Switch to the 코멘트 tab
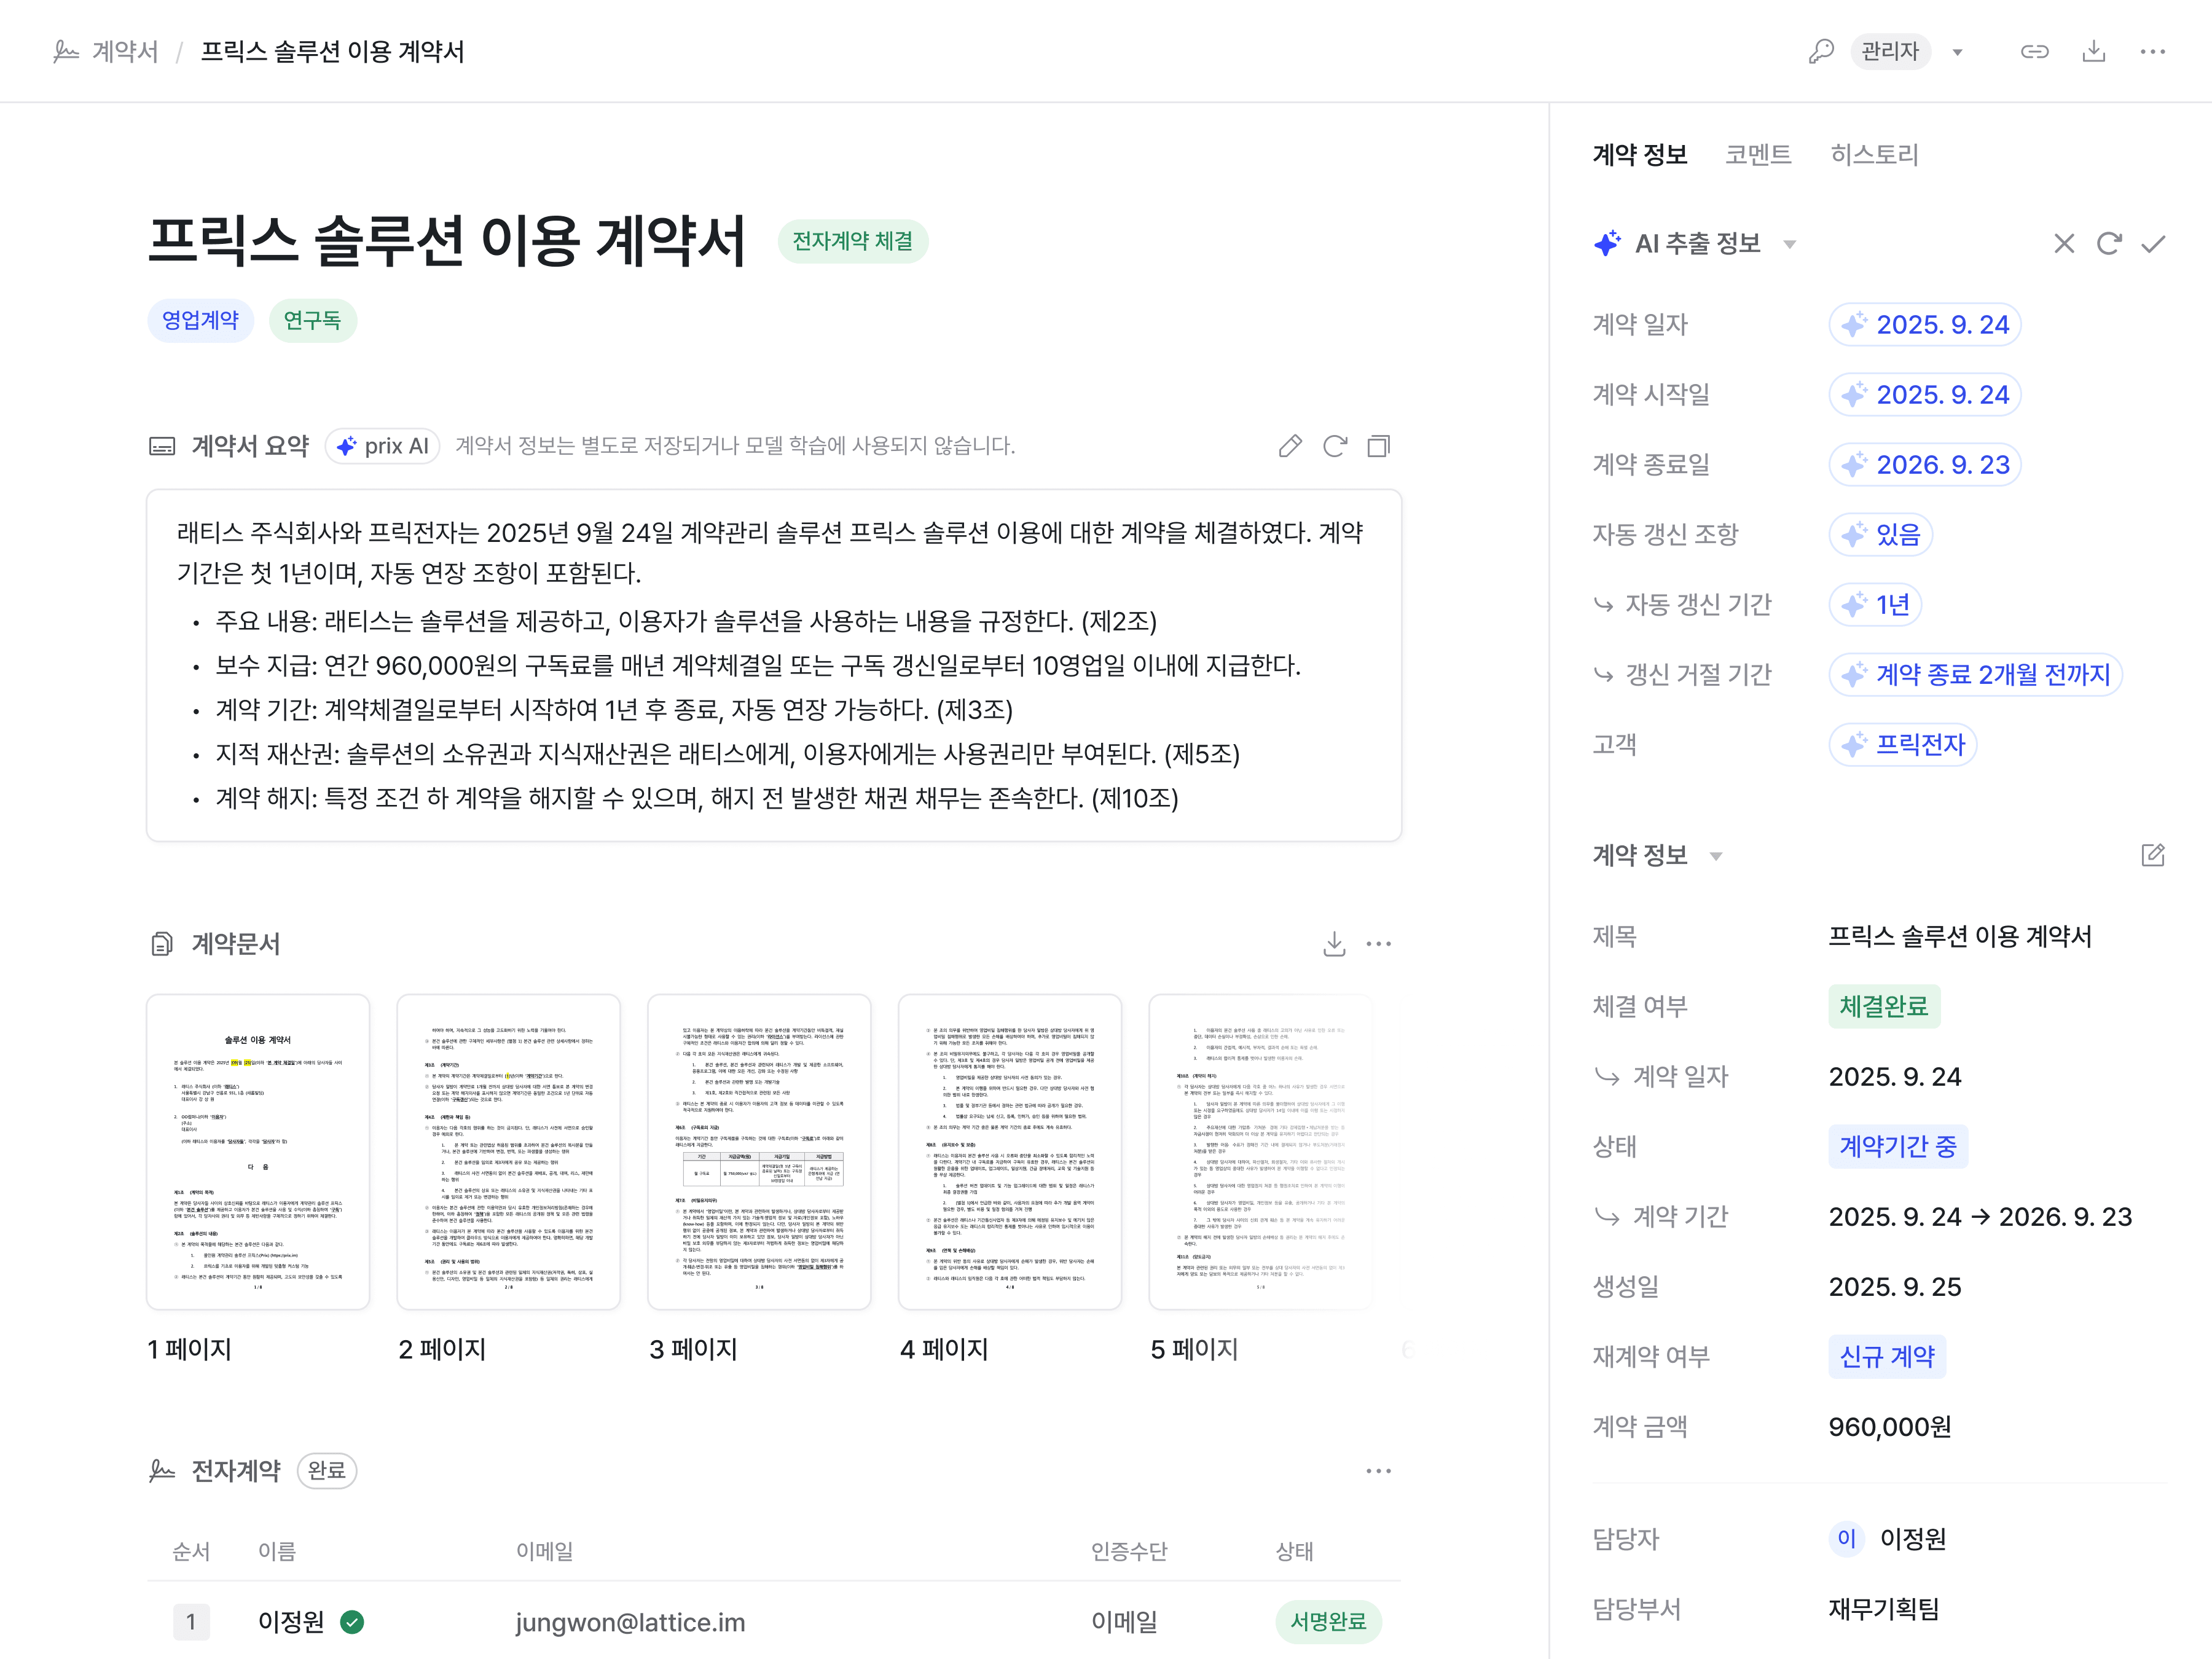The image size is (2212, 1659). click(x=1758, y=155)
